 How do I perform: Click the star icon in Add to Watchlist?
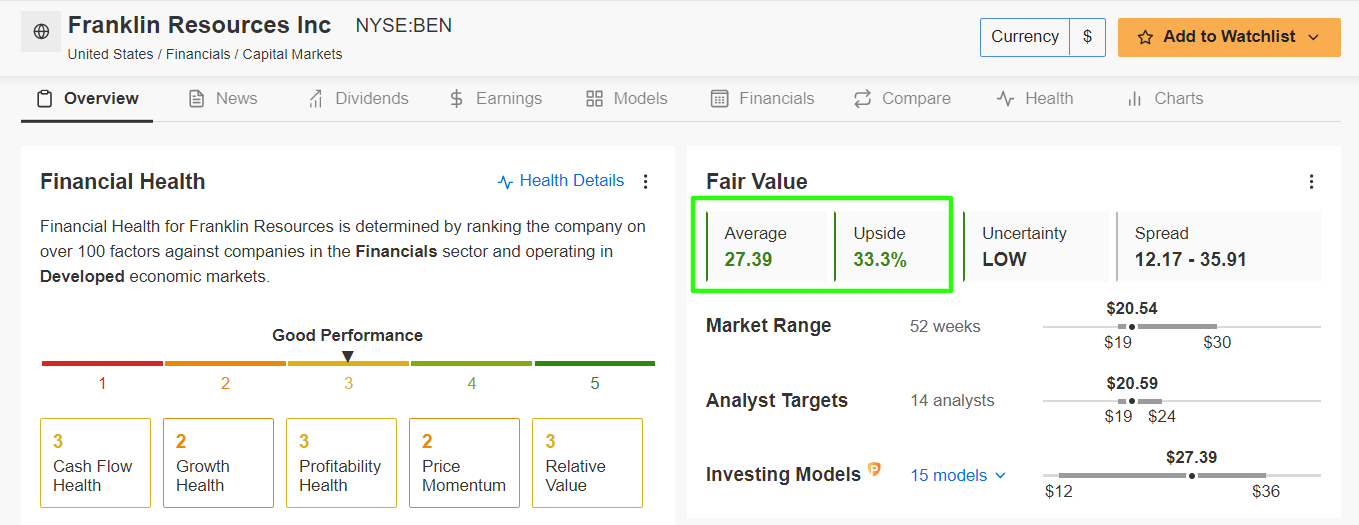(1145, 37)
